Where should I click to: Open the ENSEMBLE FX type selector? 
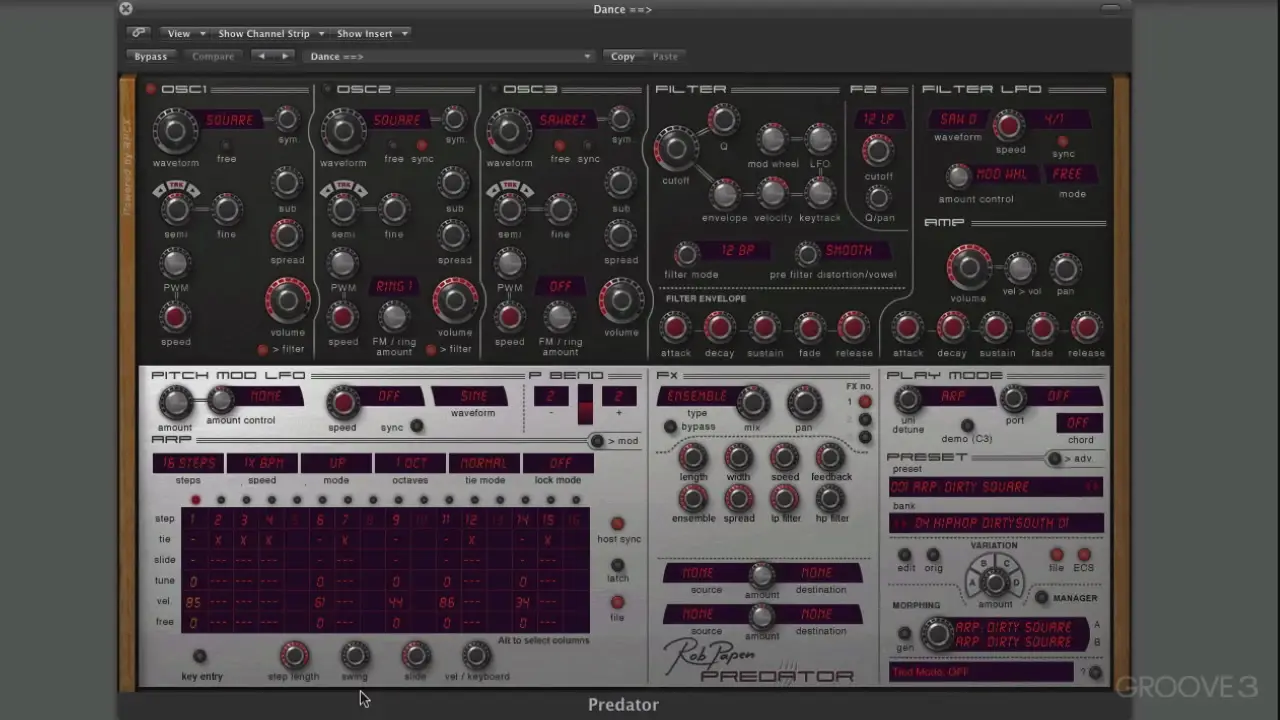(697, 396)
